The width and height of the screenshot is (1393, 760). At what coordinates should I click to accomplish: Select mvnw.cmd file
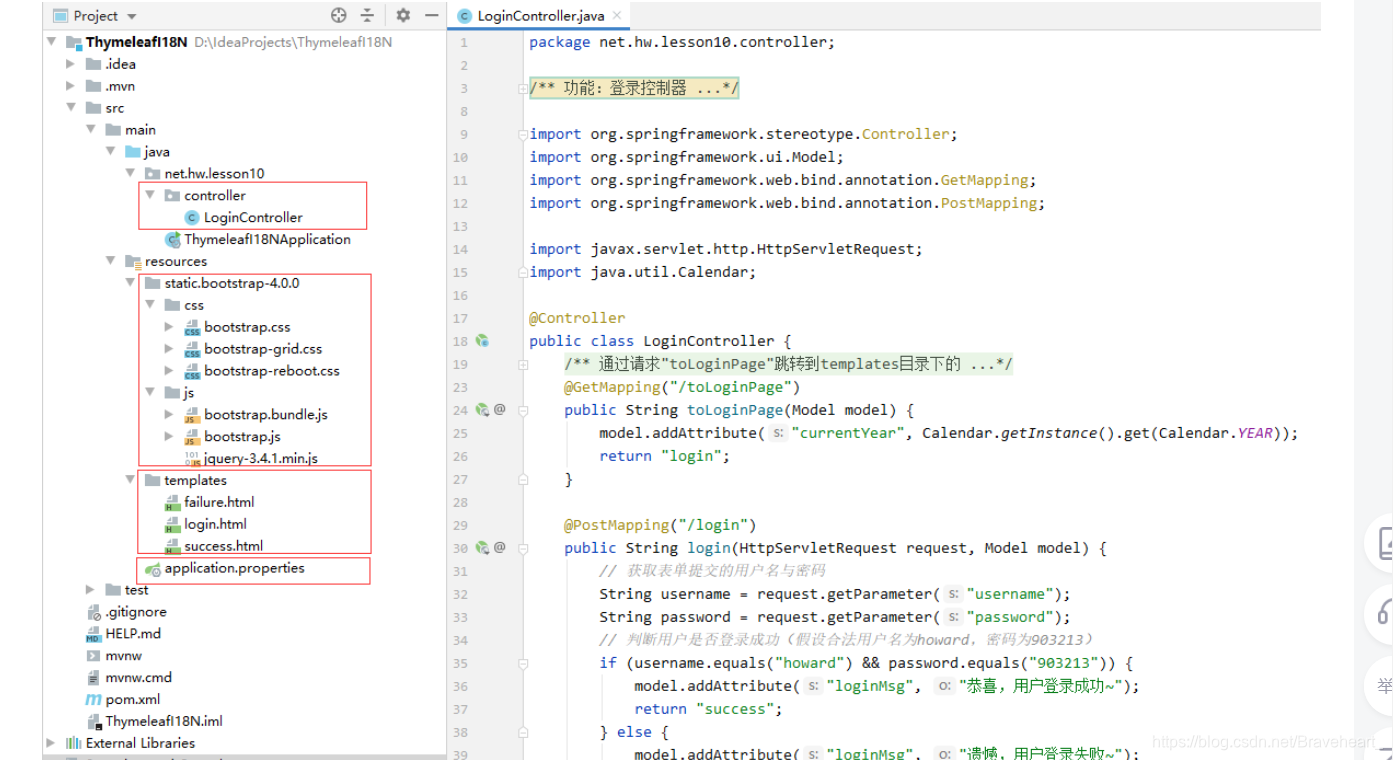[x=129, y=678]
